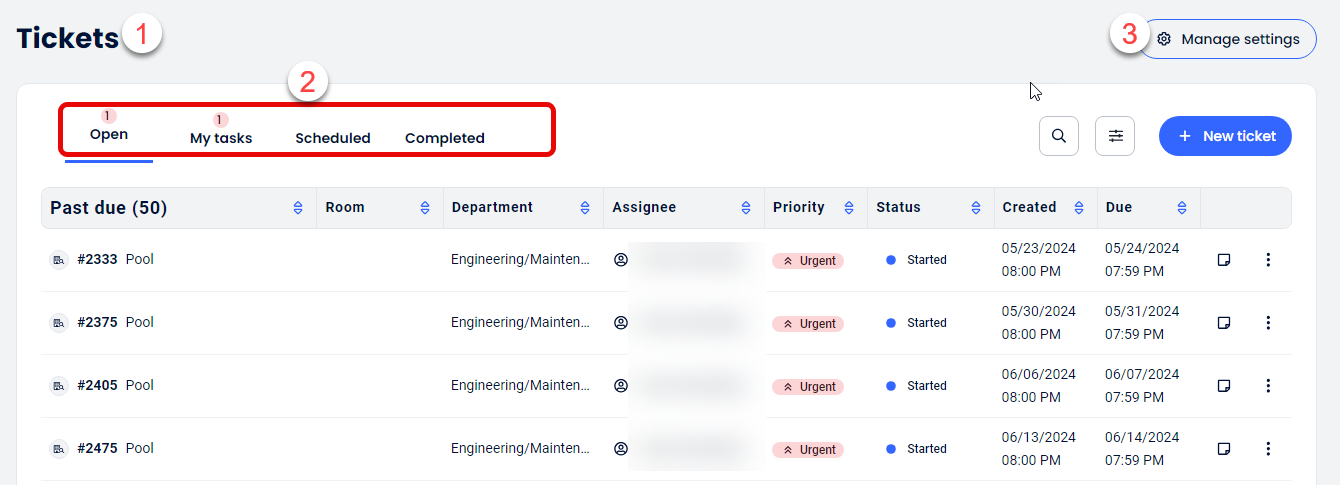Open the ticket search icon
Screen dimensions: 1340x485
(1059, 136)
